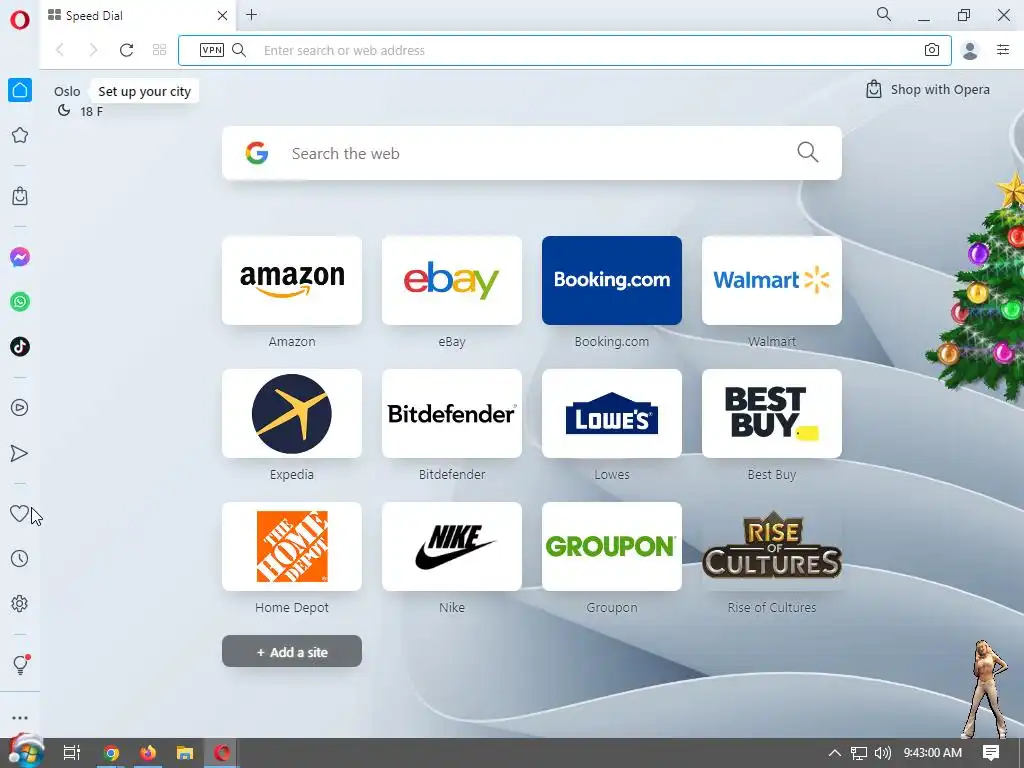The height and width of the screenshot is (768, 1024).
Task: Focus the Search the web box
Action: [532, 153]
